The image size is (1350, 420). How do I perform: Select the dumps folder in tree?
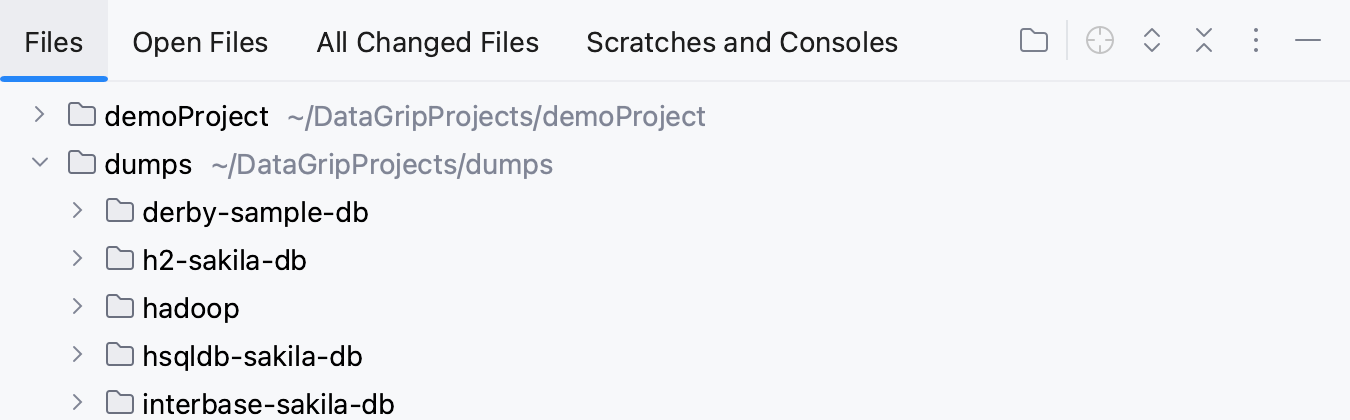pos(148,164)
